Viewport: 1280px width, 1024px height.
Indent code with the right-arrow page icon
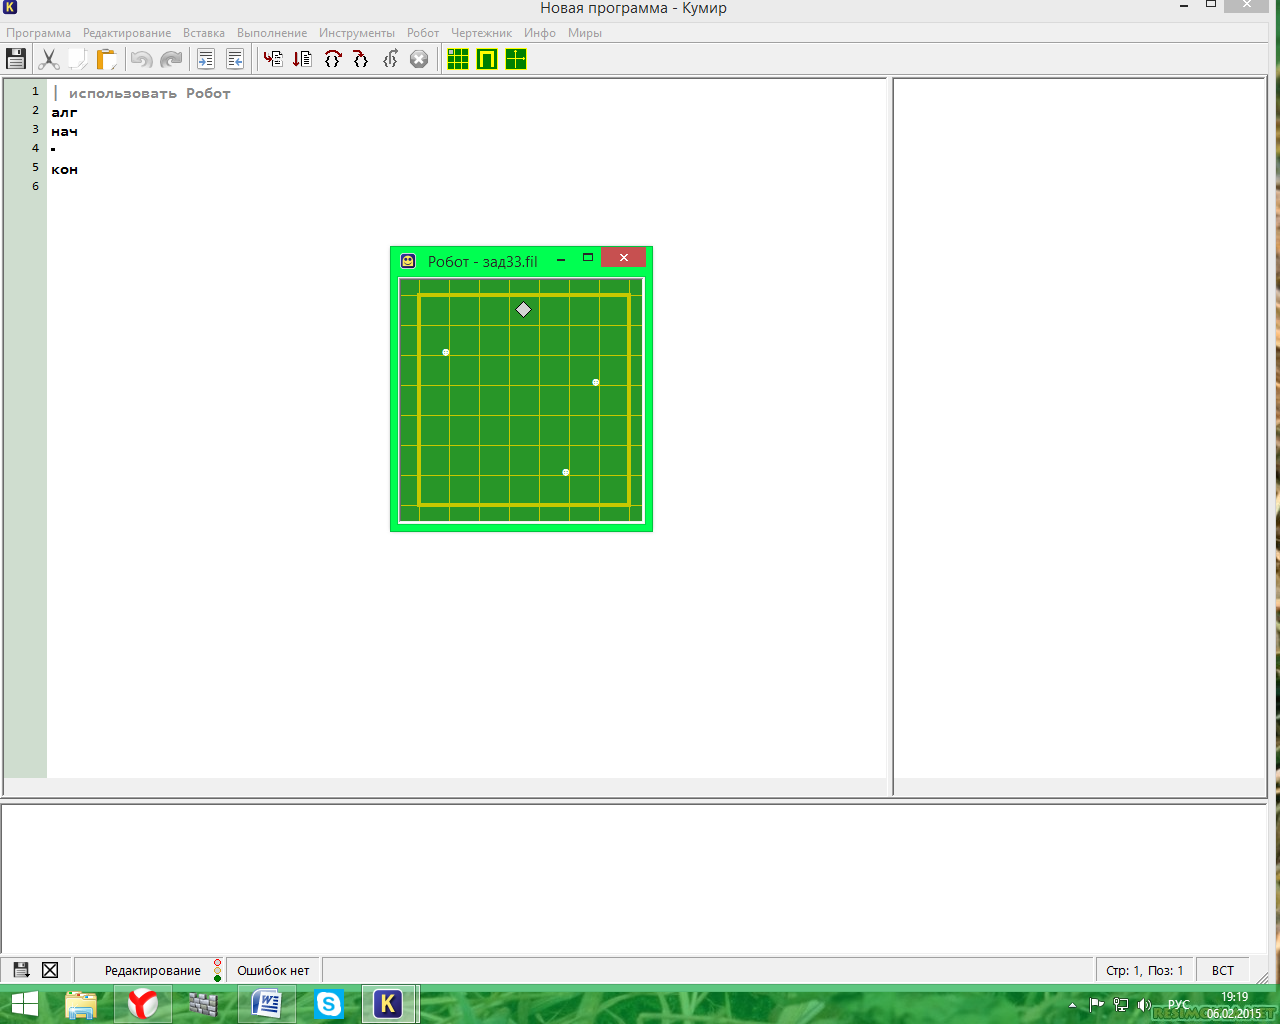click(206, 59)
